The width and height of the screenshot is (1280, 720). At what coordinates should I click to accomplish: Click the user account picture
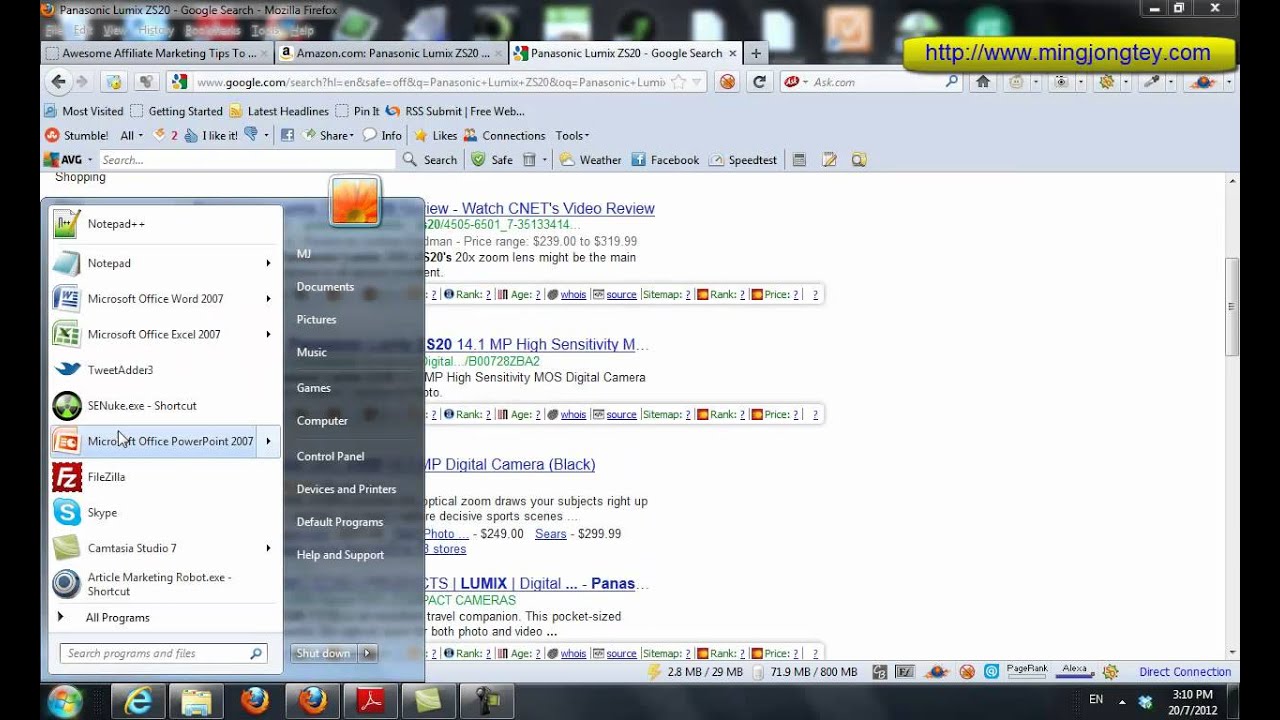point(354,201)
